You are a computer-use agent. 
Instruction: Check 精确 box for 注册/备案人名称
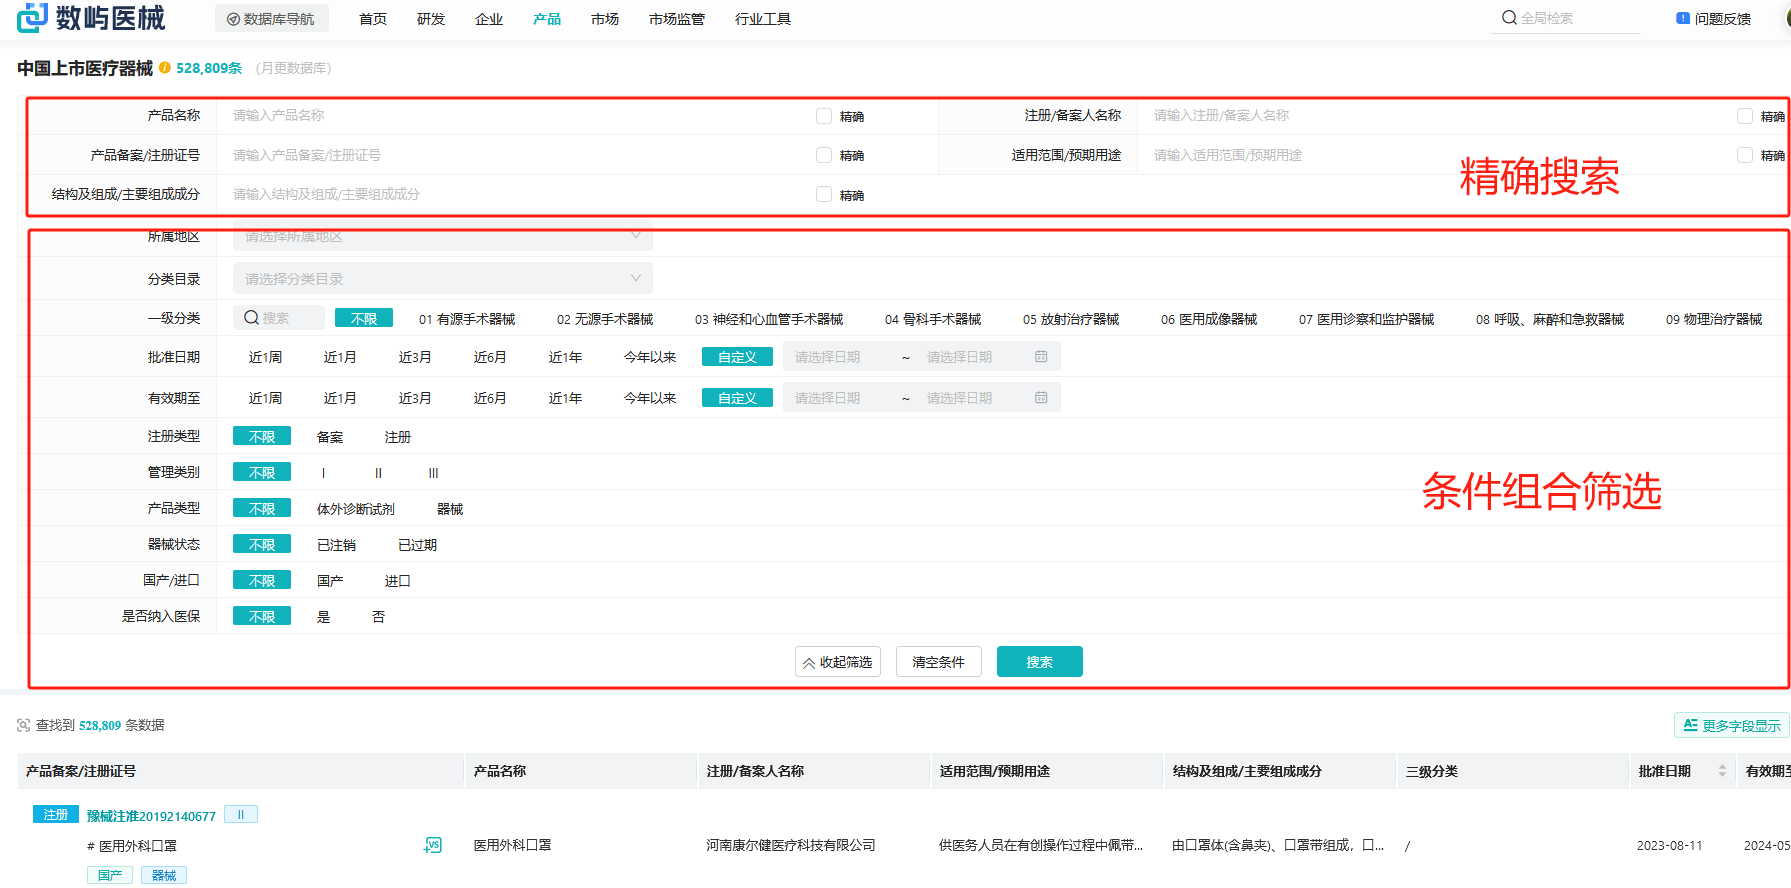click(1745, 116)
